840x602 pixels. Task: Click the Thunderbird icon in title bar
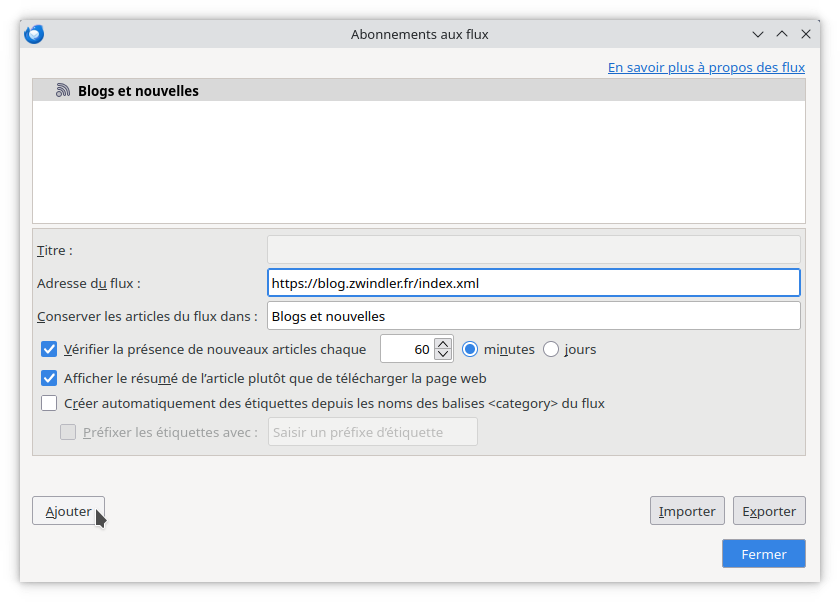pyautogui.click(x=34, y=34)
